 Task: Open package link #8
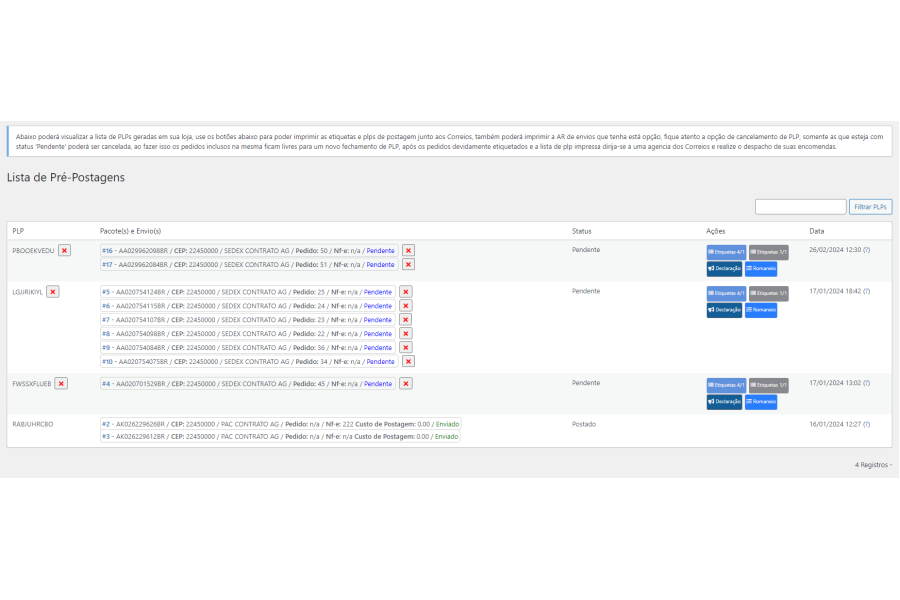(x=106, y=334)
